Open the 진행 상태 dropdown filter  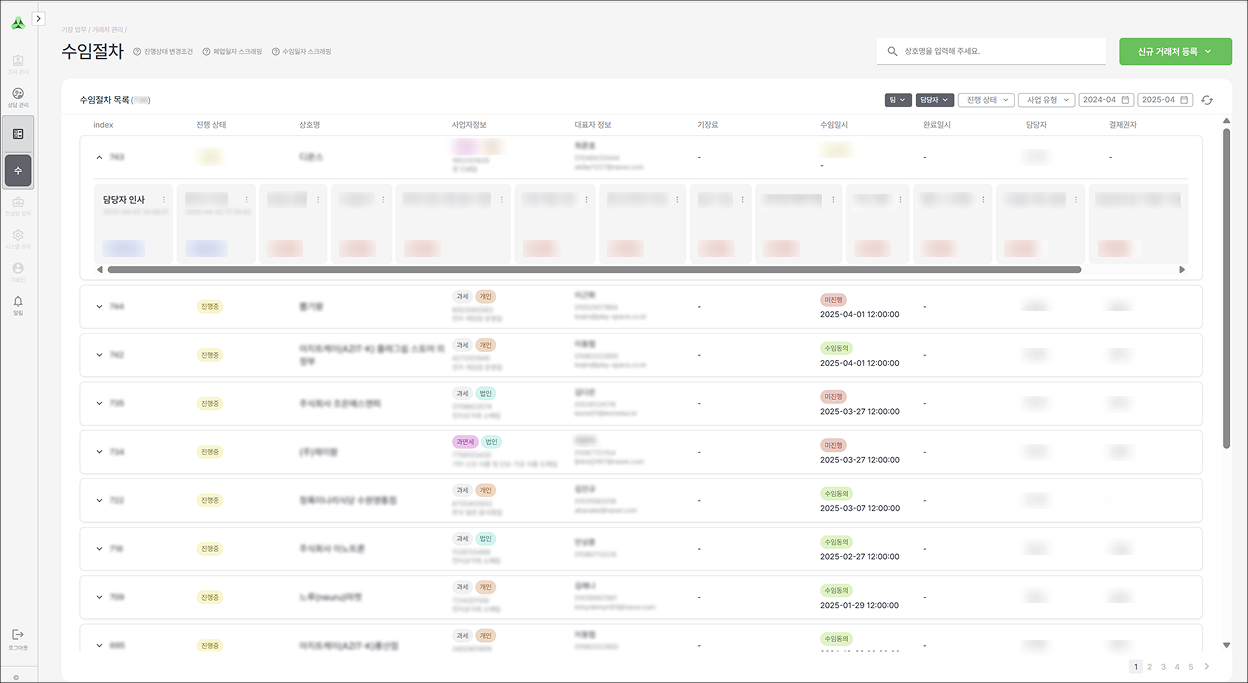(985, 100)
